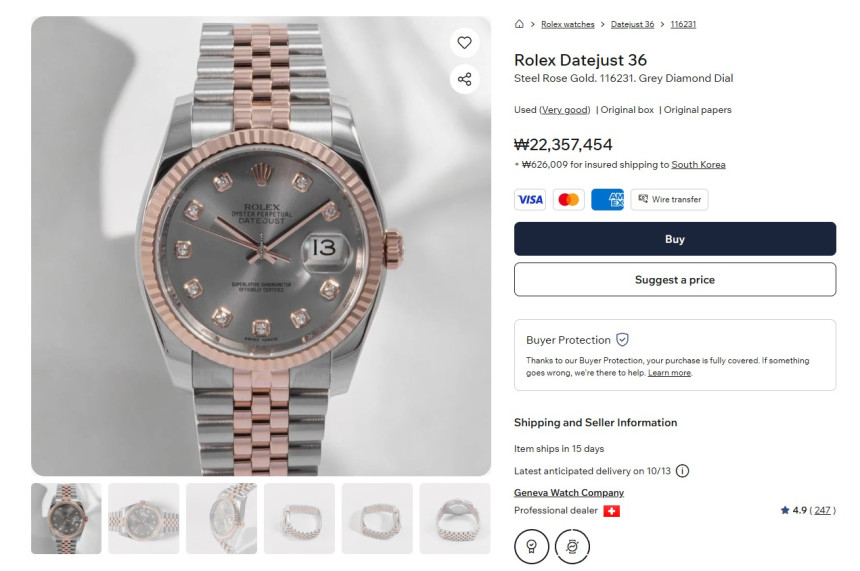The height and width of the screenshot is (571, 860).
Task: Change shipping country South Korea link
Action: (698, 165)
